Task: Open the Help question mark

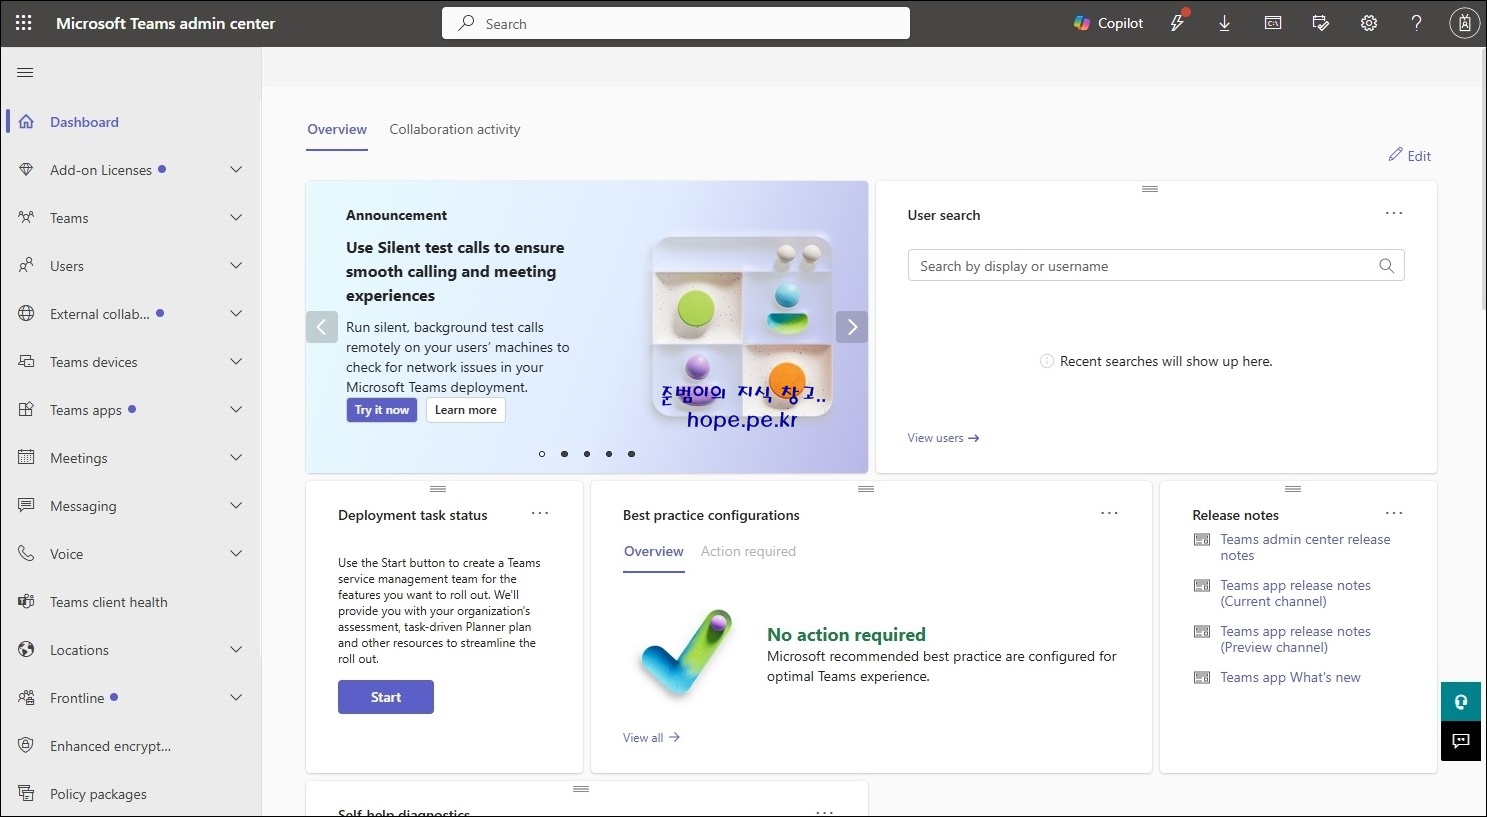Action: (x=1416, y=23)
